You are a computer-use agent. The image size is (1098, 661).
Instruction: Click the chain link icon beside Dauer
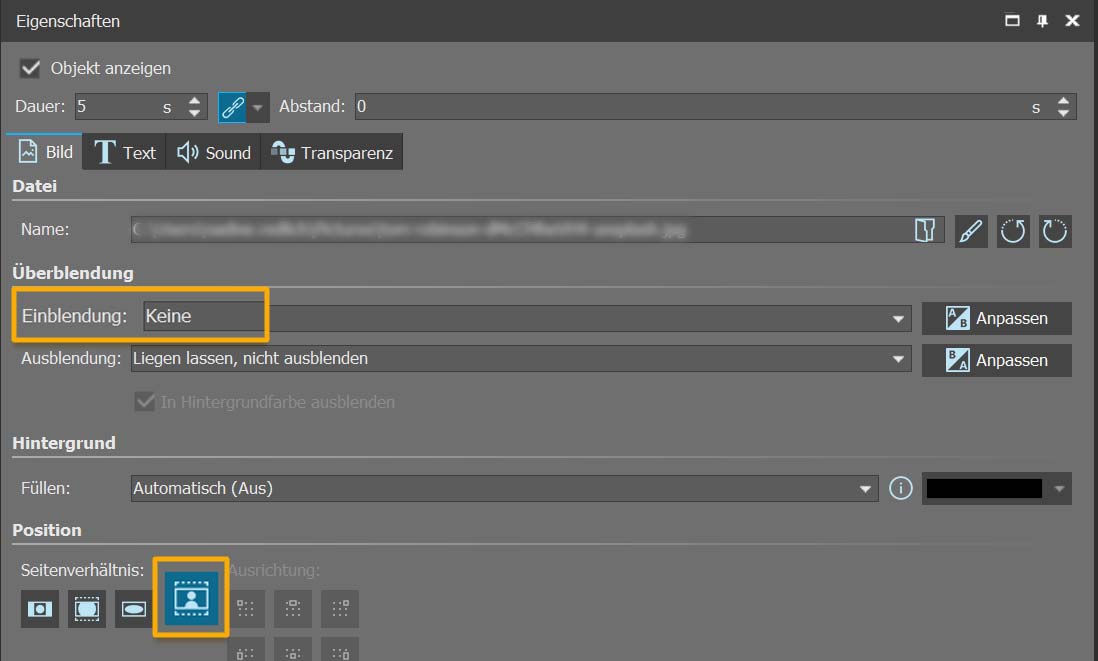(232, 107)
